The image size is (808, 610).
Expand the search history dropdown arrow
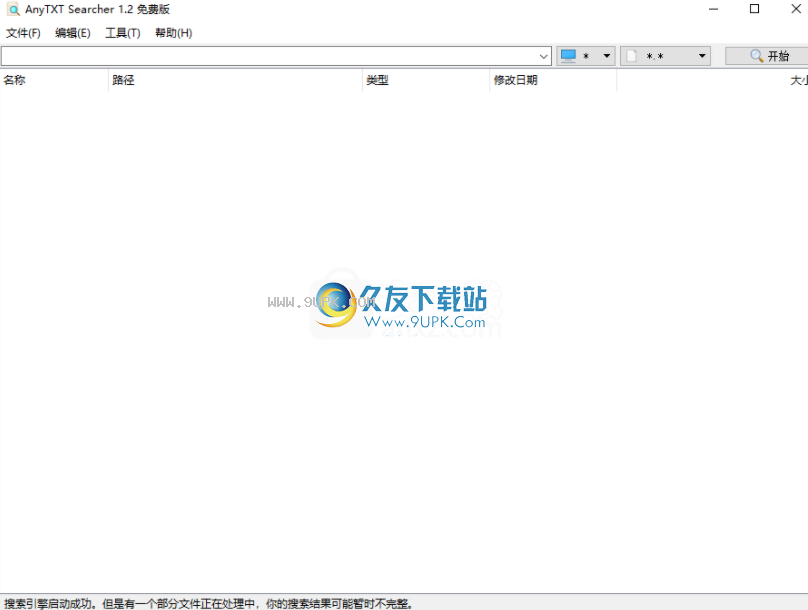click(x=544, y=56)
